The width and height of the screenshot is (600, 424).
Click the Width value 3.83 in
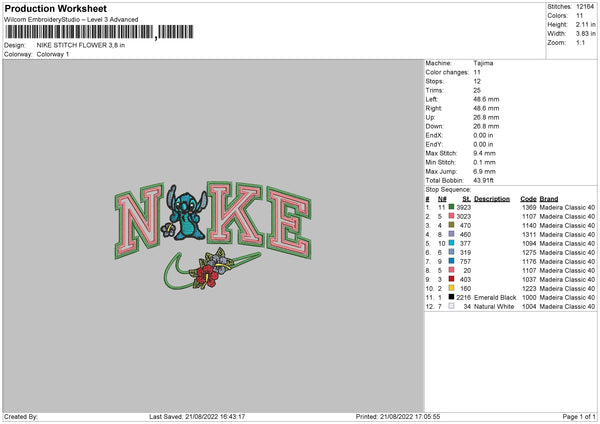point(585,34)
